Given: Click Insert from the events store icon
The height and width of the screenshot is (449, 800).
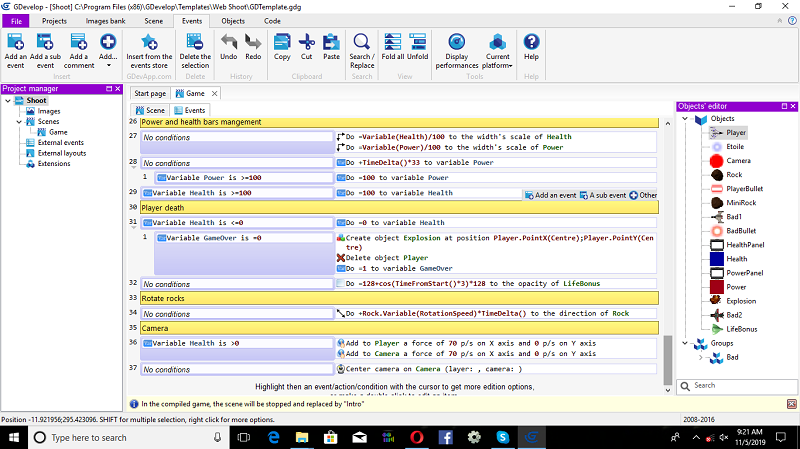Looking at the screenshot, I should pyautogui.click(x=150, y=42).
